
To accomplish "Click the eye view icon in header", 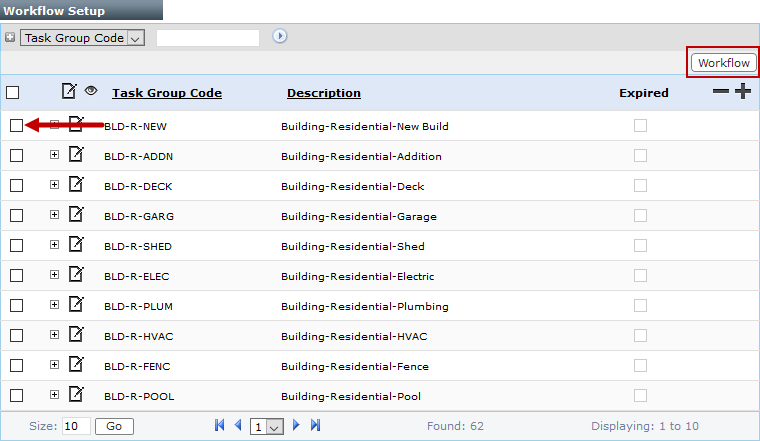I will [91, 91].
